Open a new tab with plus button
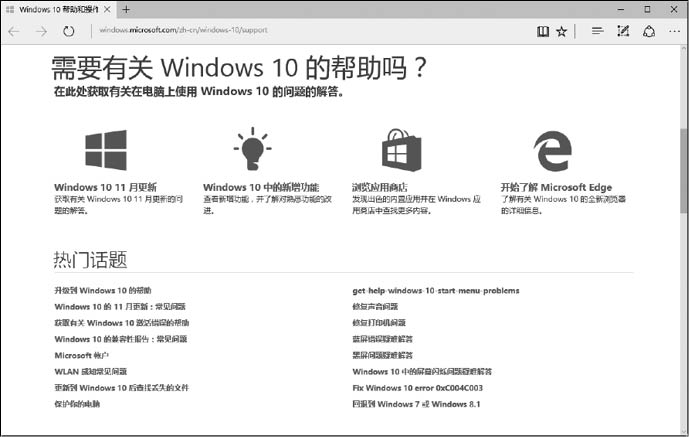Viewport: 689px width, 437px height. (126, 9)
